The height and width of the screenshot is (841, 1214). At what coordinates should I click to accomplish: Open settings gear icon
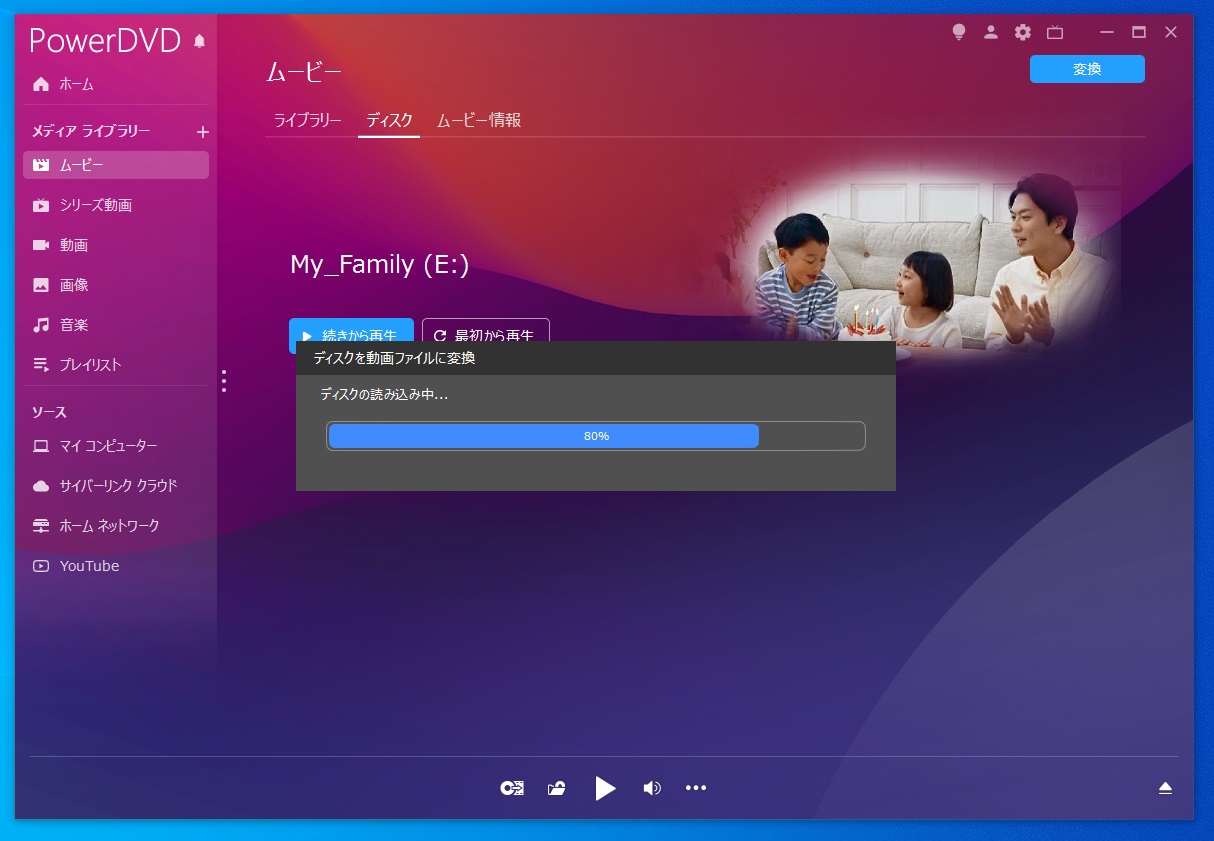(1022, 32)
